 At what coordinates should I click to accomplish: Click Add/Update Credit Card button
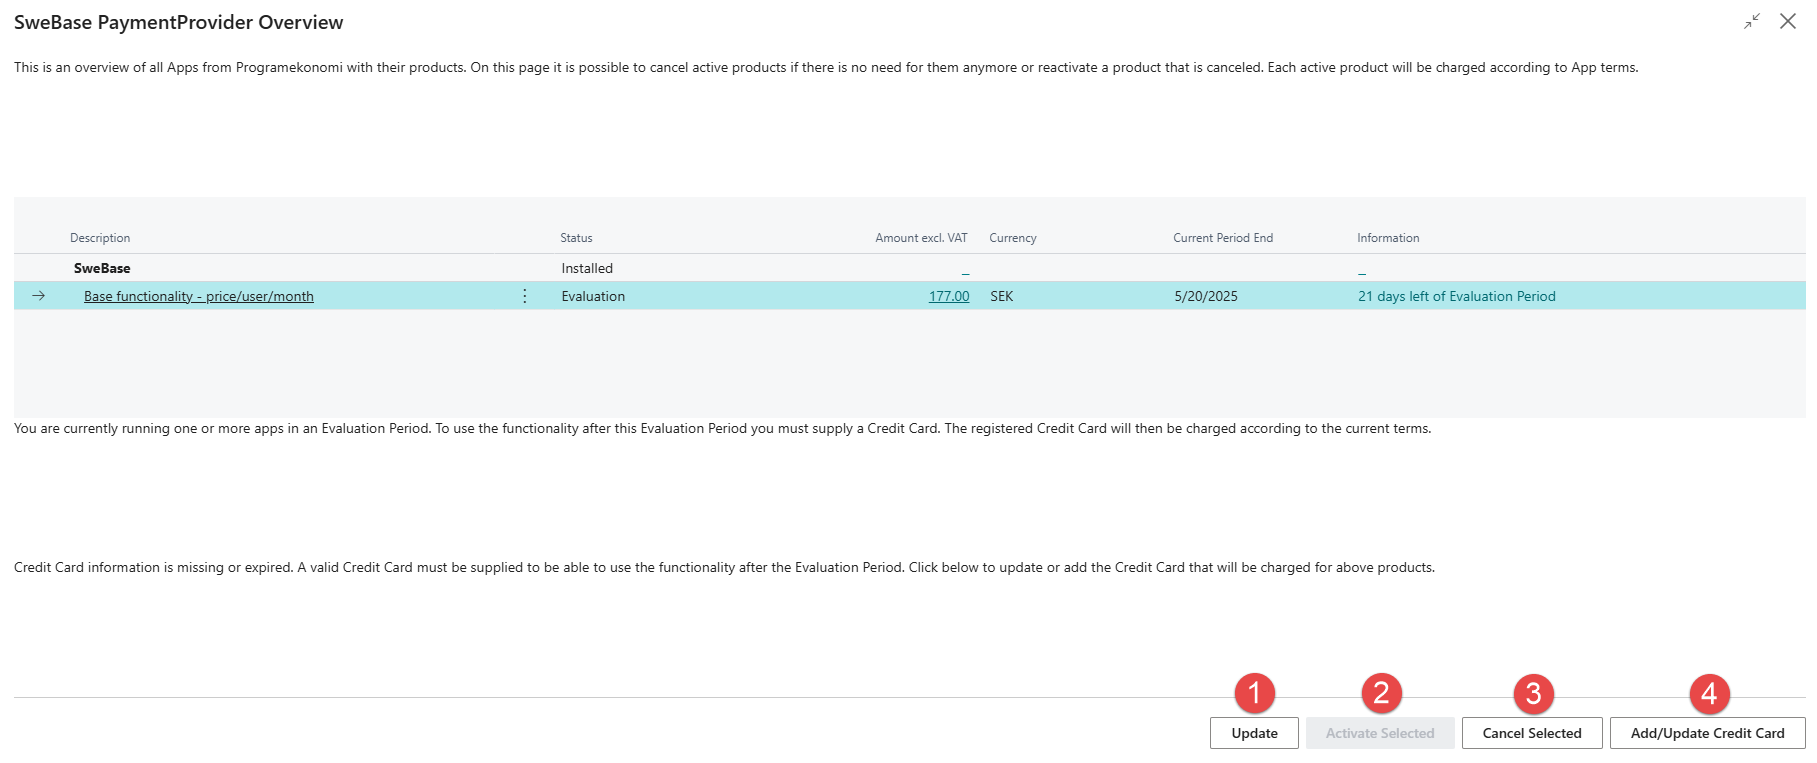pos(1707,733)
